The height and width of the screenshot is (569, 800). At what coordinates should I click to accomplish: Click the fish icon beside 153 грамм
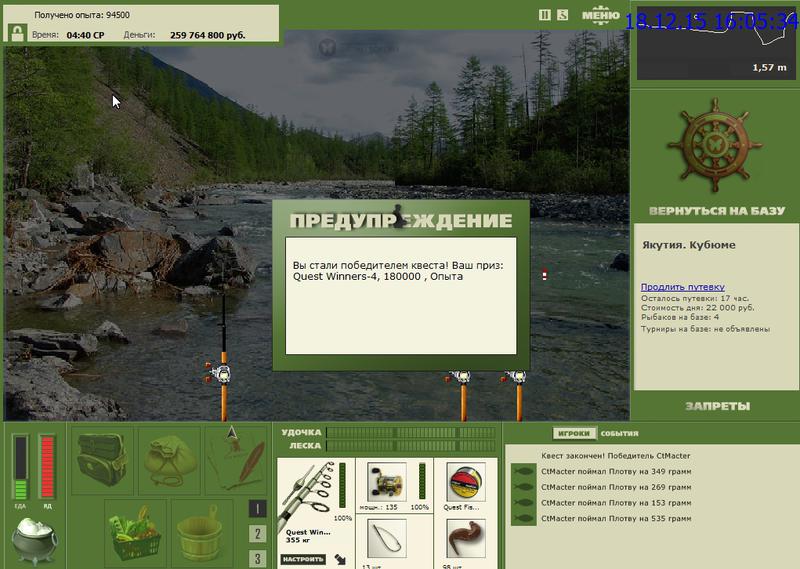tap(523, 503)
